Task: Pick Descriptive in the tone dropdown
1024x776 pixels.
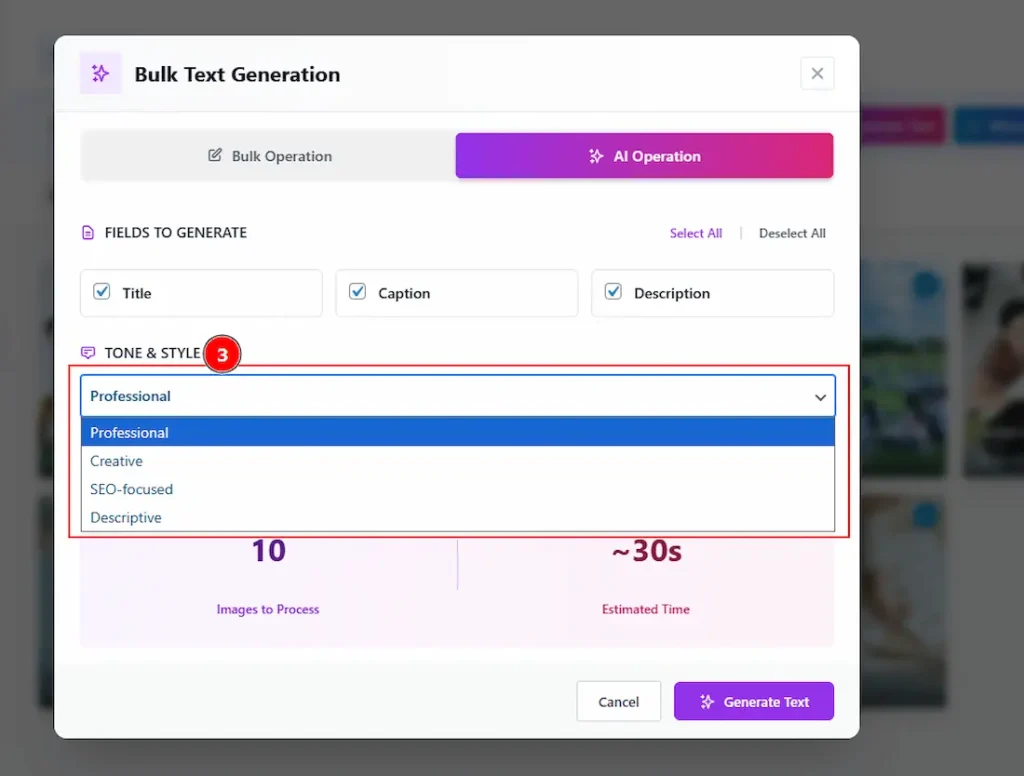Action: (x=126, y=518)
